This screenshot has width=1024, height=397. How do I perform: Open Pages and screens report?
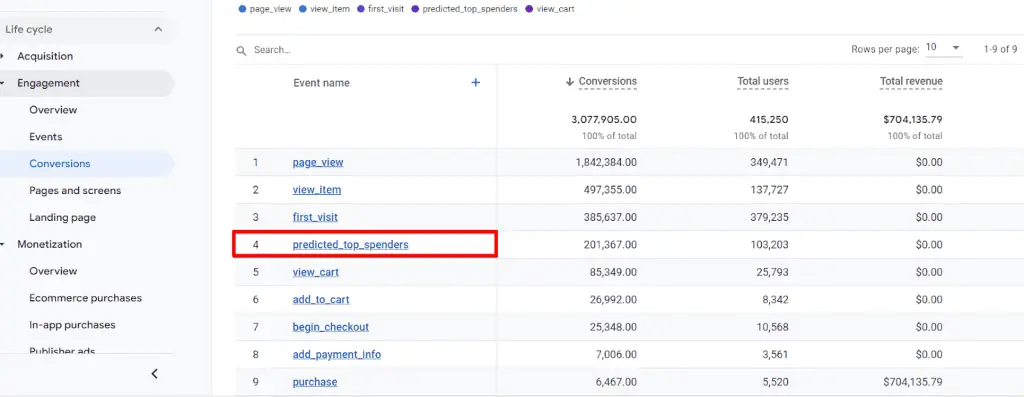click(75, 191)
